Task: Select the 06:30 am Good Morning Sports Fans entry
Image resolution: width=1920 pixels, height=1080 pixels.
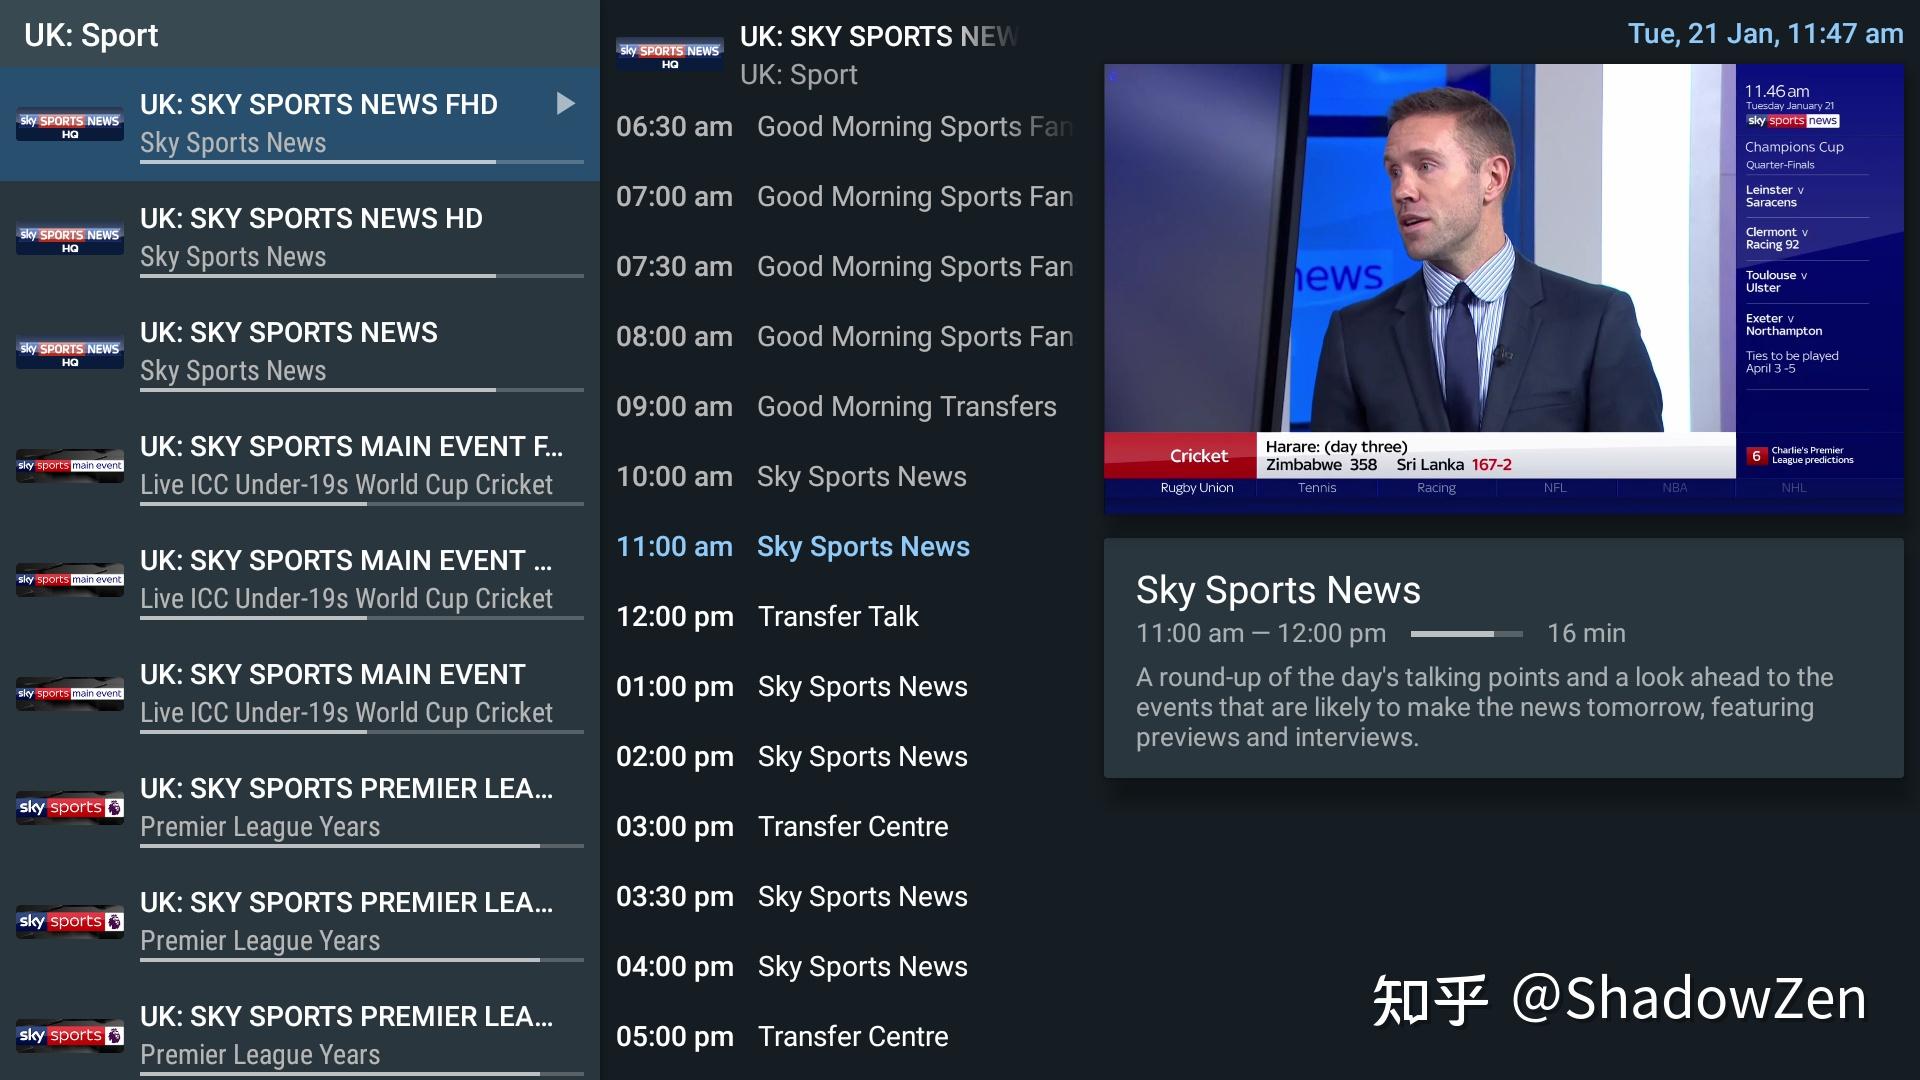Action: coord(845,126)
